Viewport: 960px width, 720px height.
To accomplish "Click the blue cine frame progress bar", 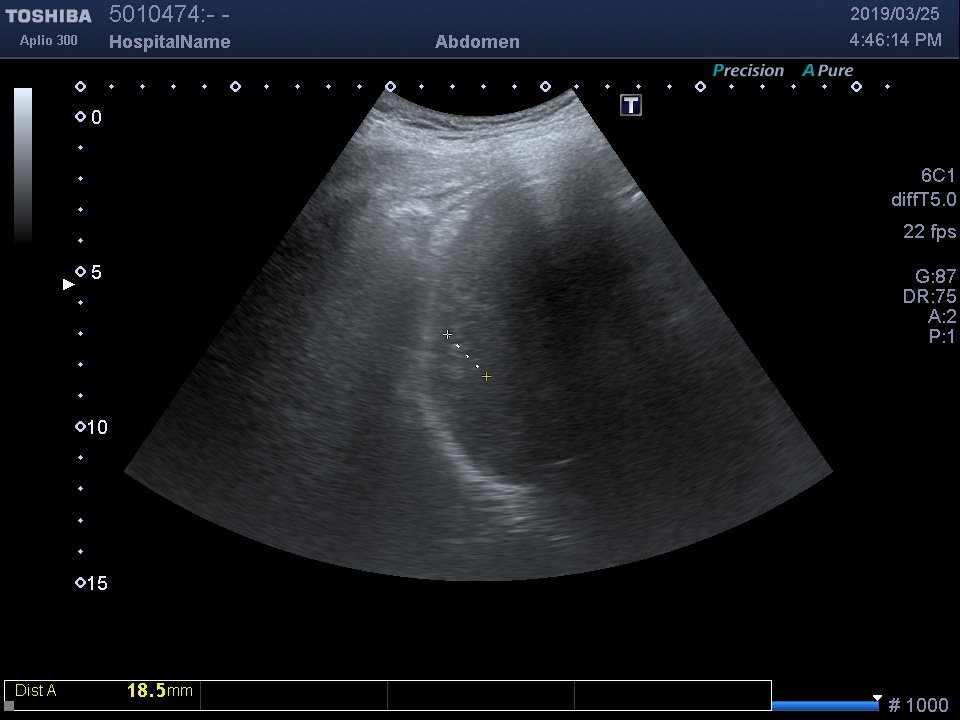I will (824, 706).
